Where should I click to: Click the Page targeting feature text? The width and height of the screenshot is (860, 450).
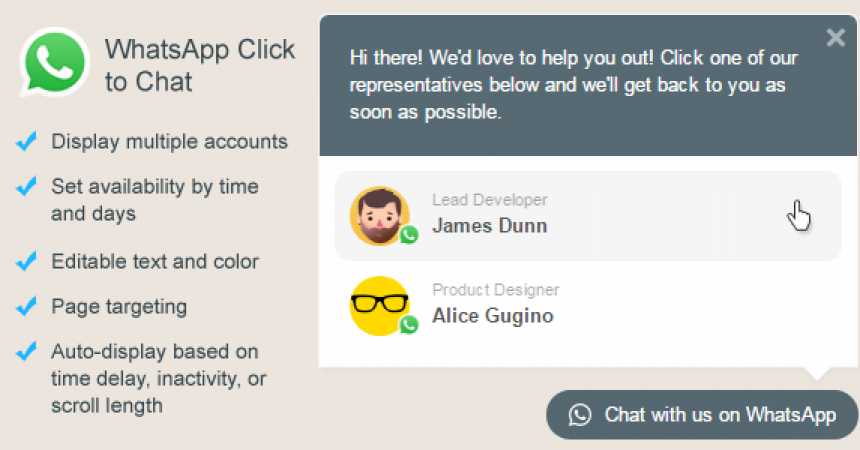[119, 307]
